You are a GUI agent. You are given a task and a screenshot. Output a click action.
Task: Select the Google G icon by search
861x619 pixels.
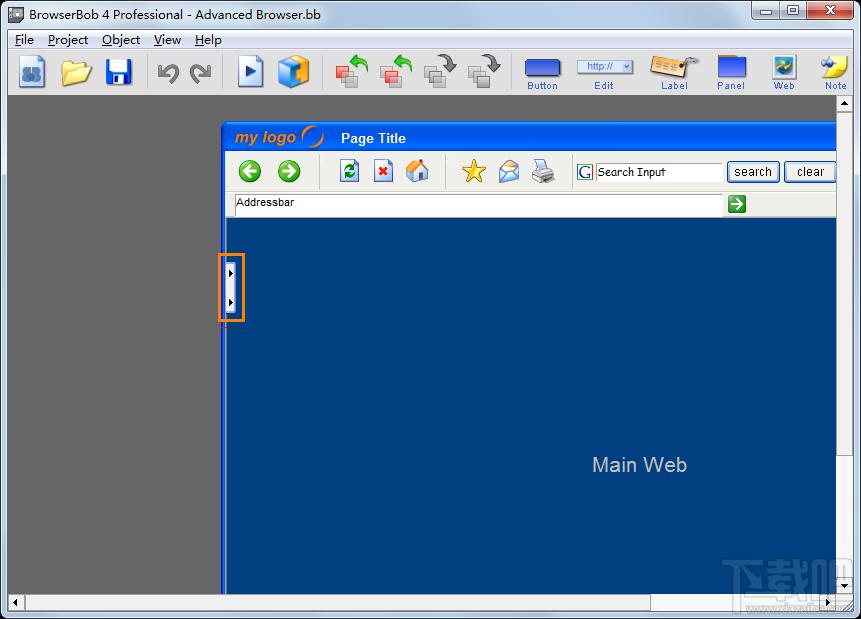coord(585,172)
